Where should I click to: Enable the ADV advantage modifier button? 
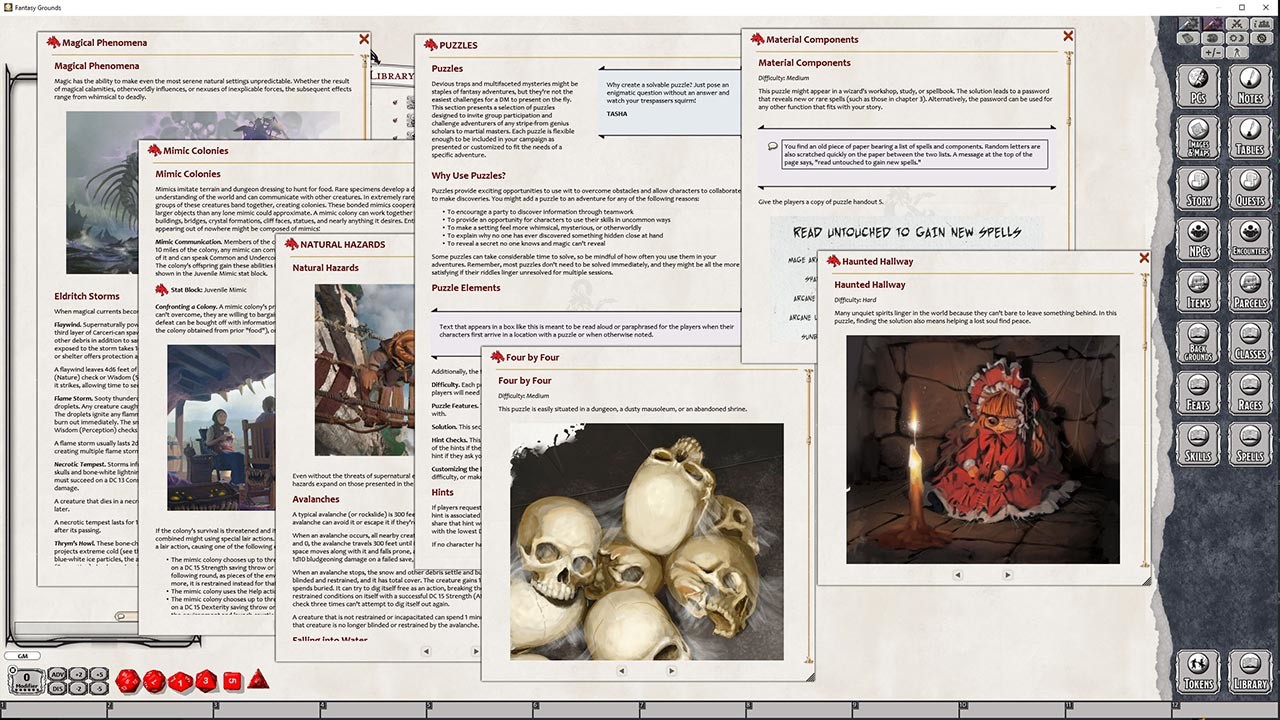coord(58,675)
